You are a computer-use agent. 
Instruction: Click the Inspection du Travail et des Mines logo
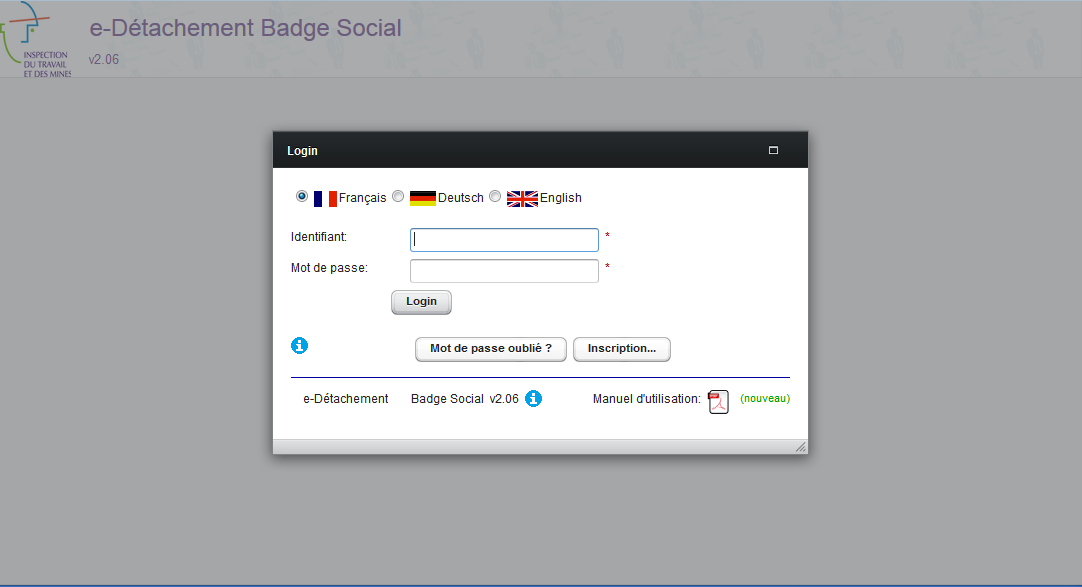(36, 39)
